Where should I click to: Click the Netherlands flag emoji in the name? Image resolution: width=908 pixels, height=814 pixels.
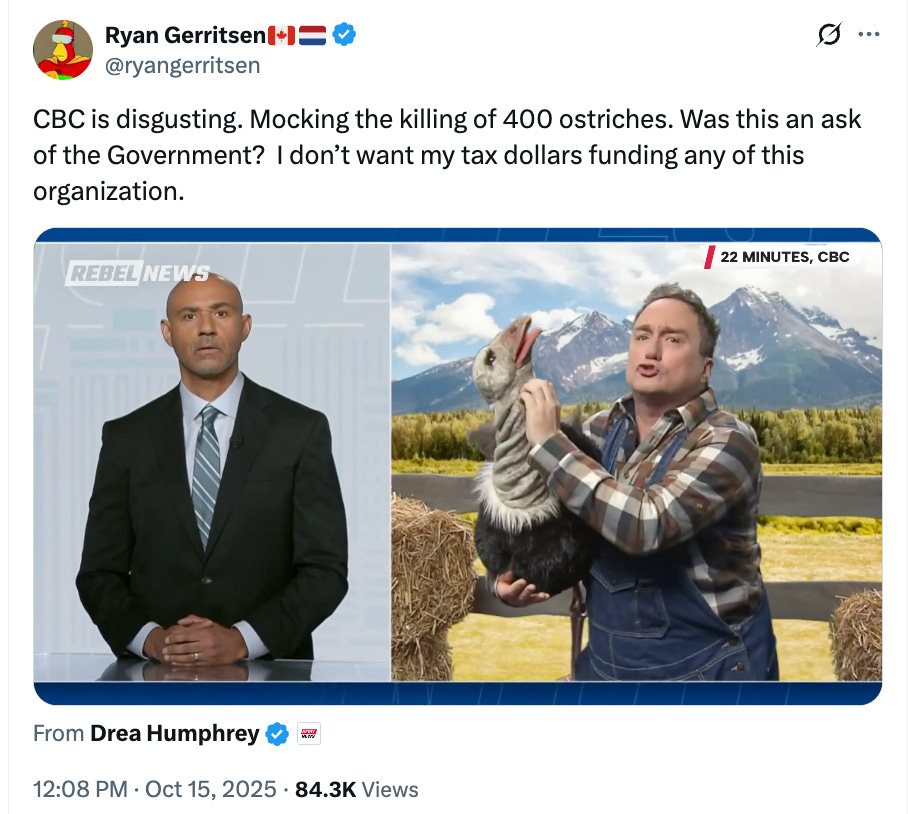click(312, 35)
